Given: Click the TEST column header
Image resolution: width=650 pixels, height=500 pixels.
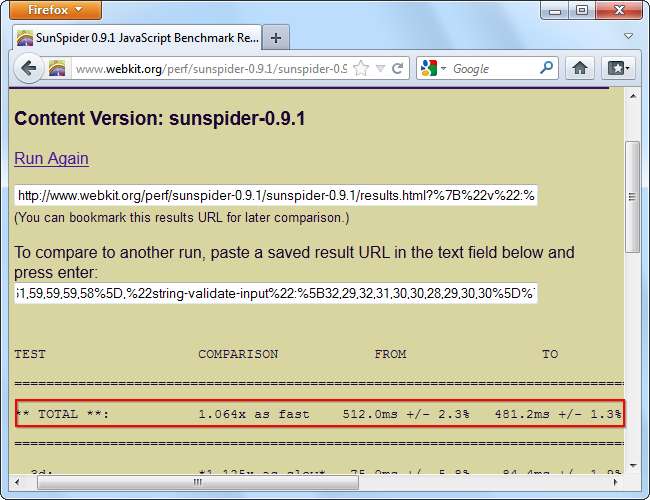Looking at the screenshot, I should click(x=30, y=354).
